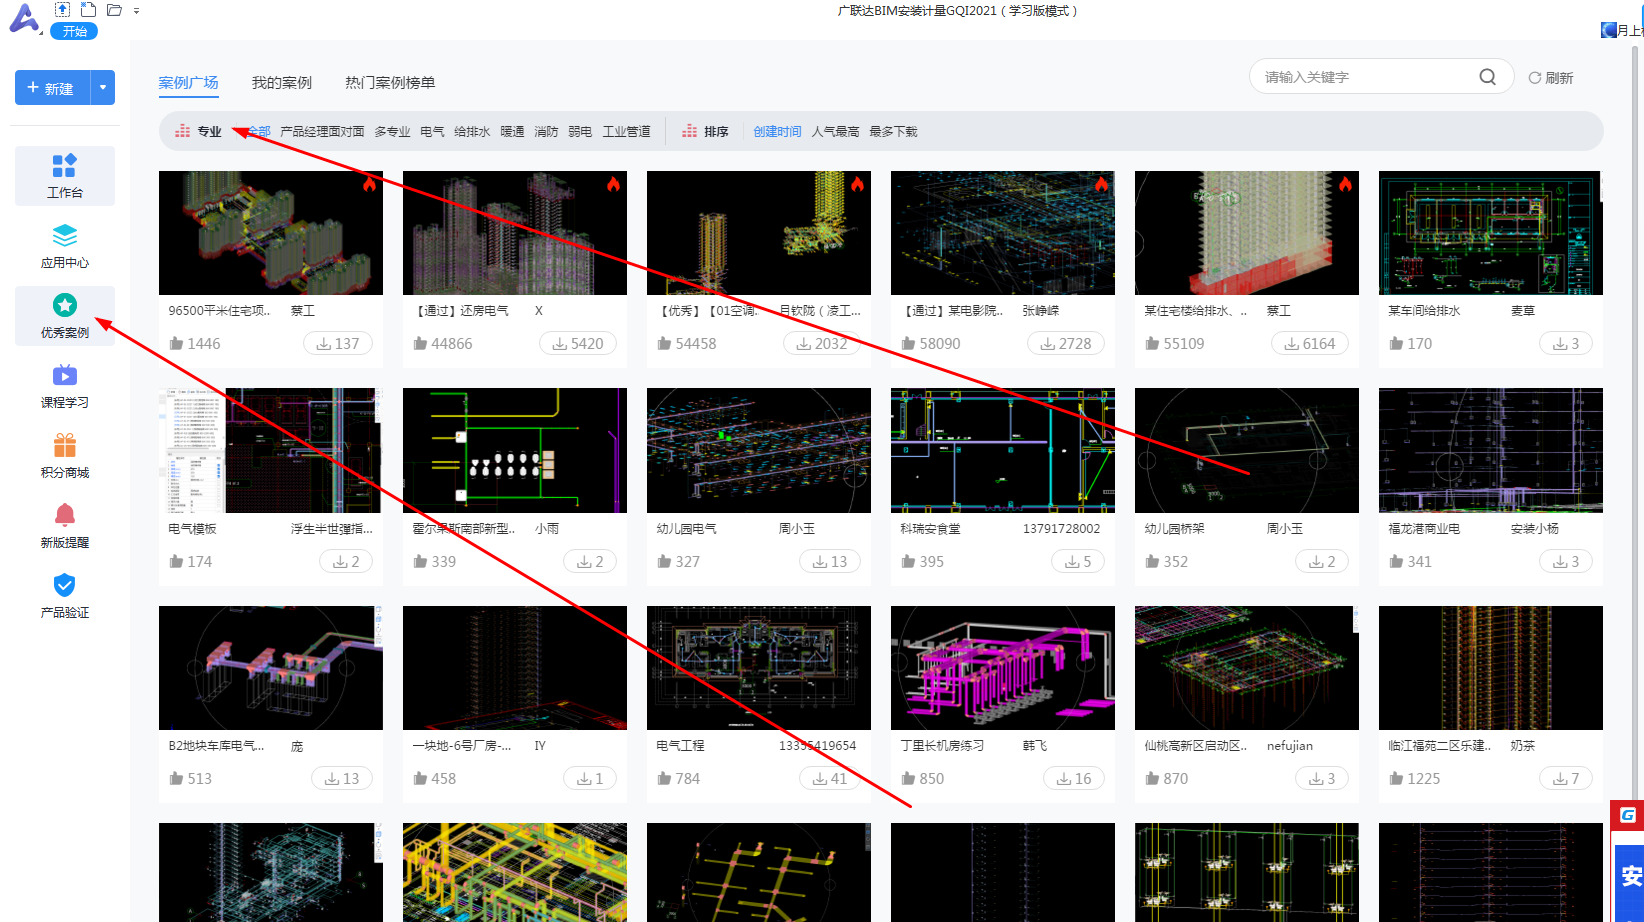1644x922 pixels.
Task: Click the upload/import icon in quick access bar
Action: point(62,10)
